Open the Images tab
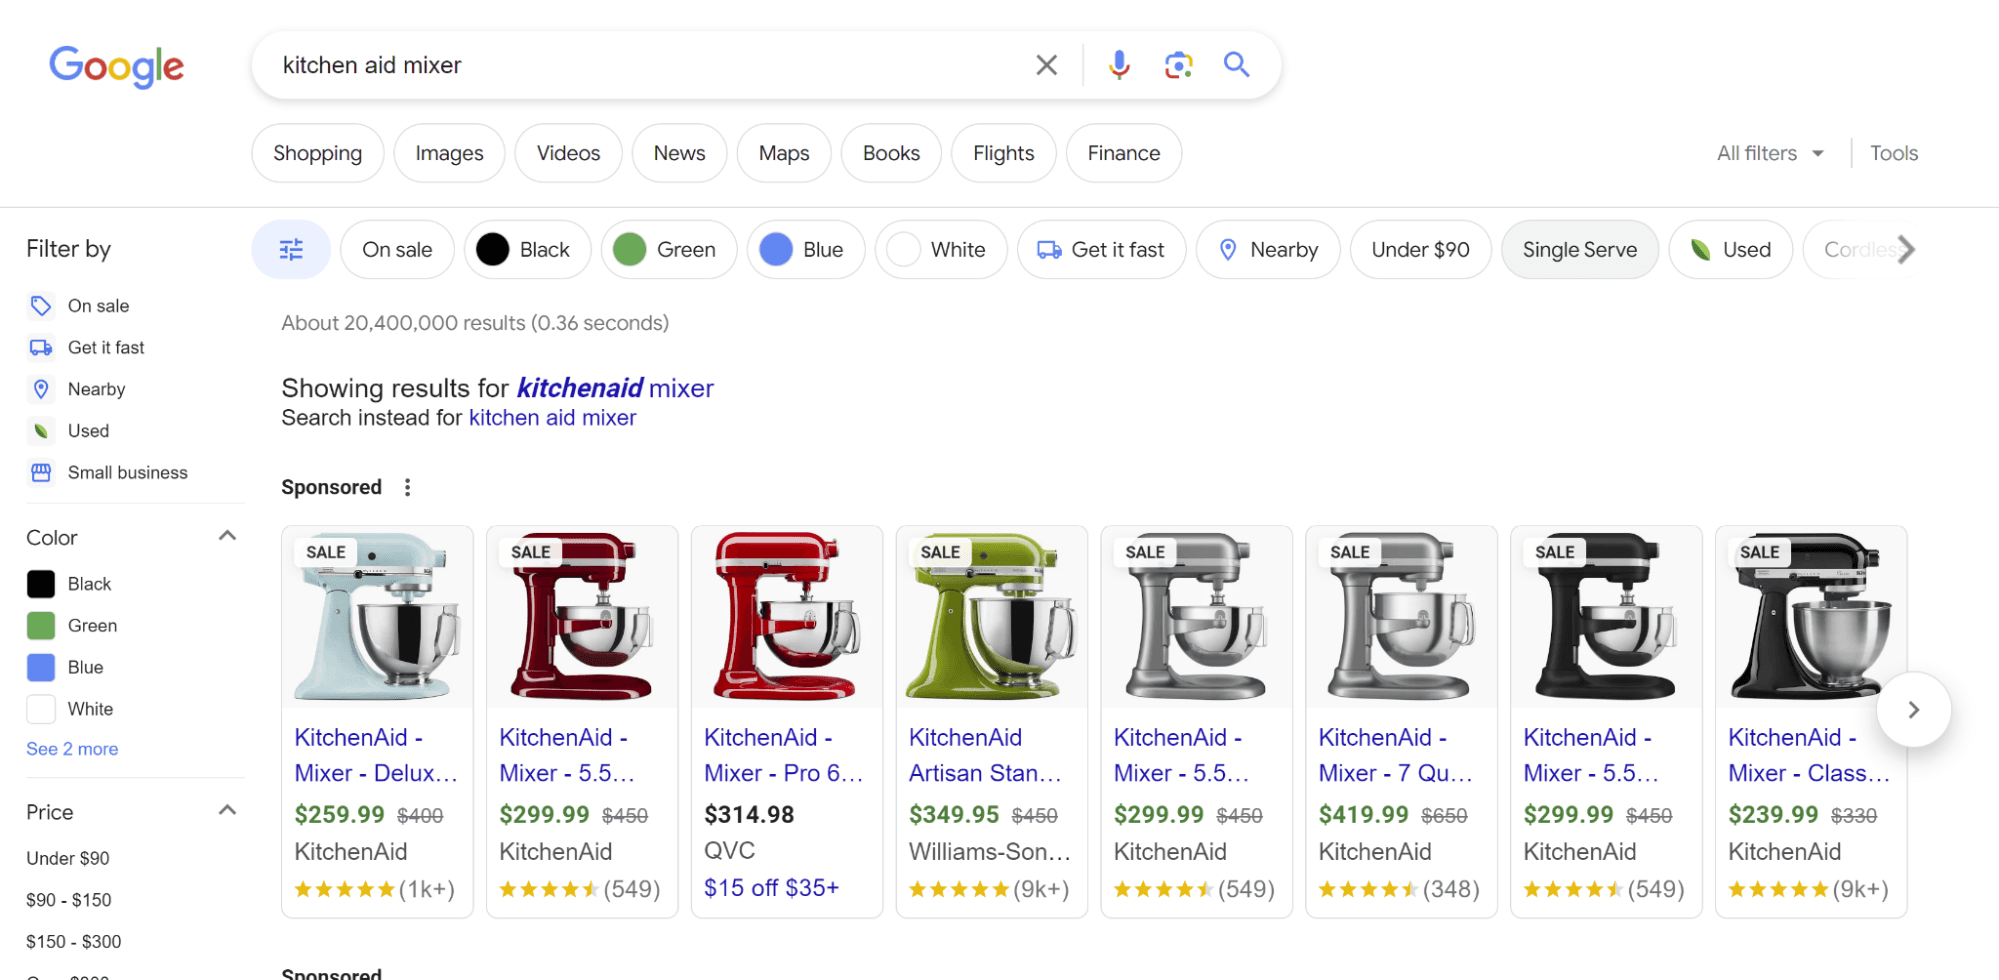 point(448,152)
